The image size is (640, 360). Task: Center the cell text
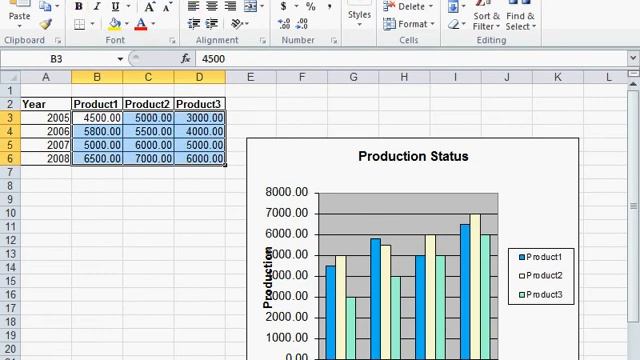coord(212,6)
